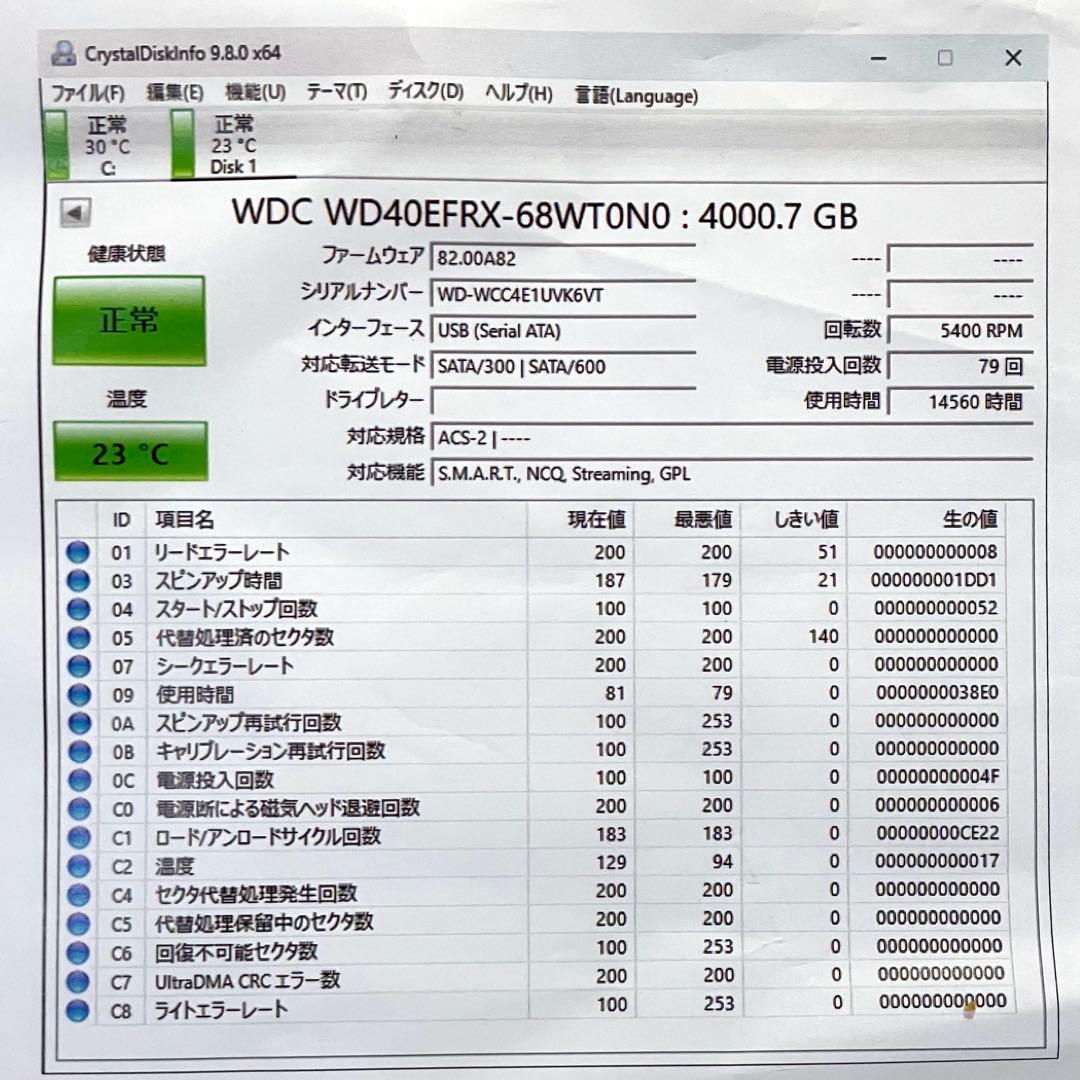Click the blue status orb for ID 03
This screenshot has width=1080, height=1080.
coord(78,581)
